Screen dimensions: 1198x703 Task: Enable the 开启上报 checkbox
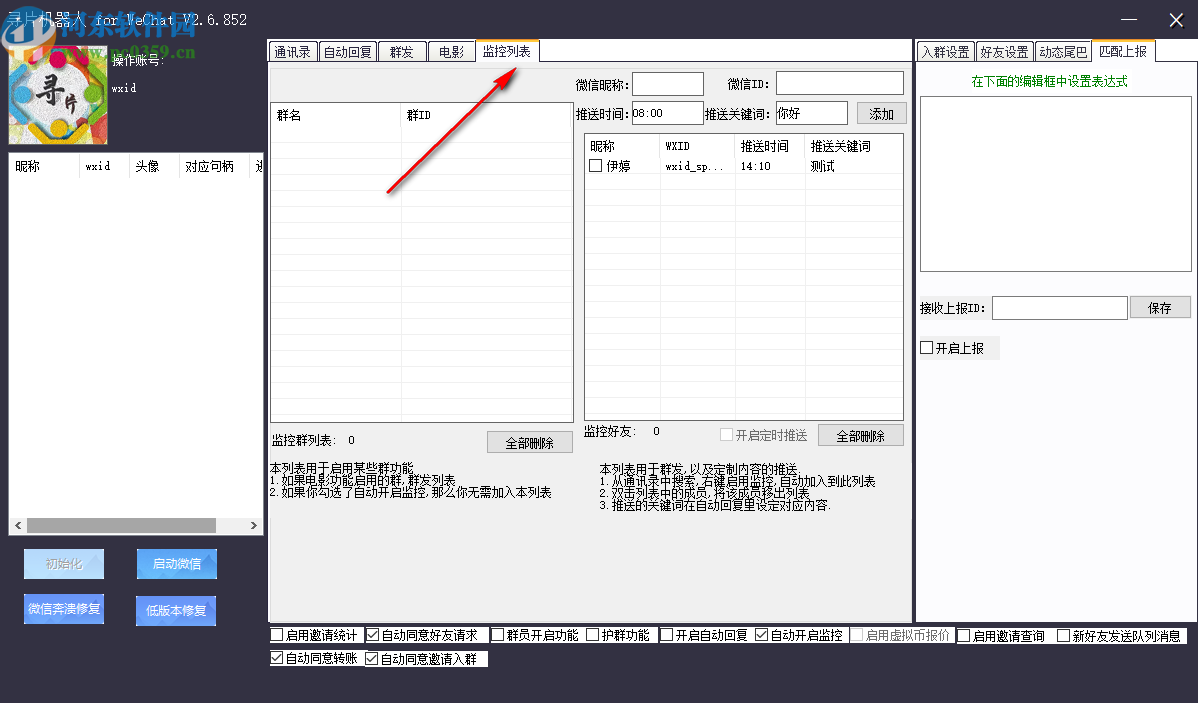[x=927, y=348]
